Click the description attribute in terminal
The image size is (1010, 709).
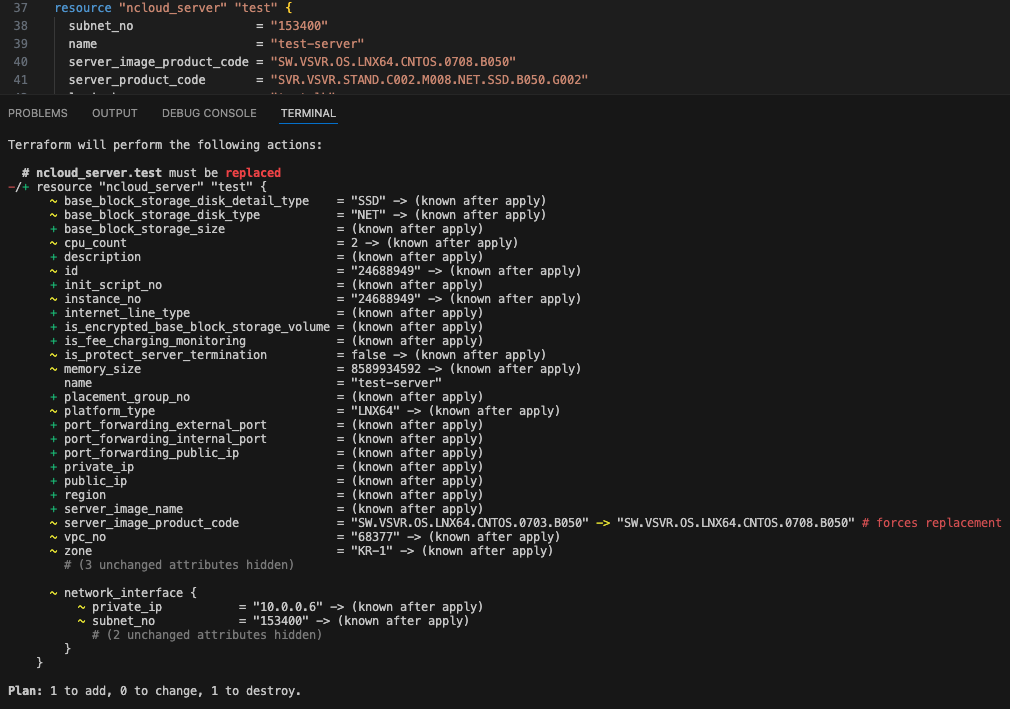pos(102,257)
